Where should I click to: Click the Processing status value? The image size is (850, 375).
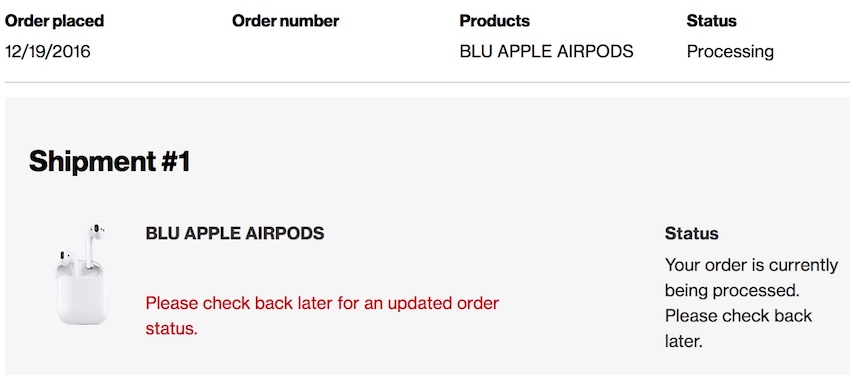pos(730,52)
